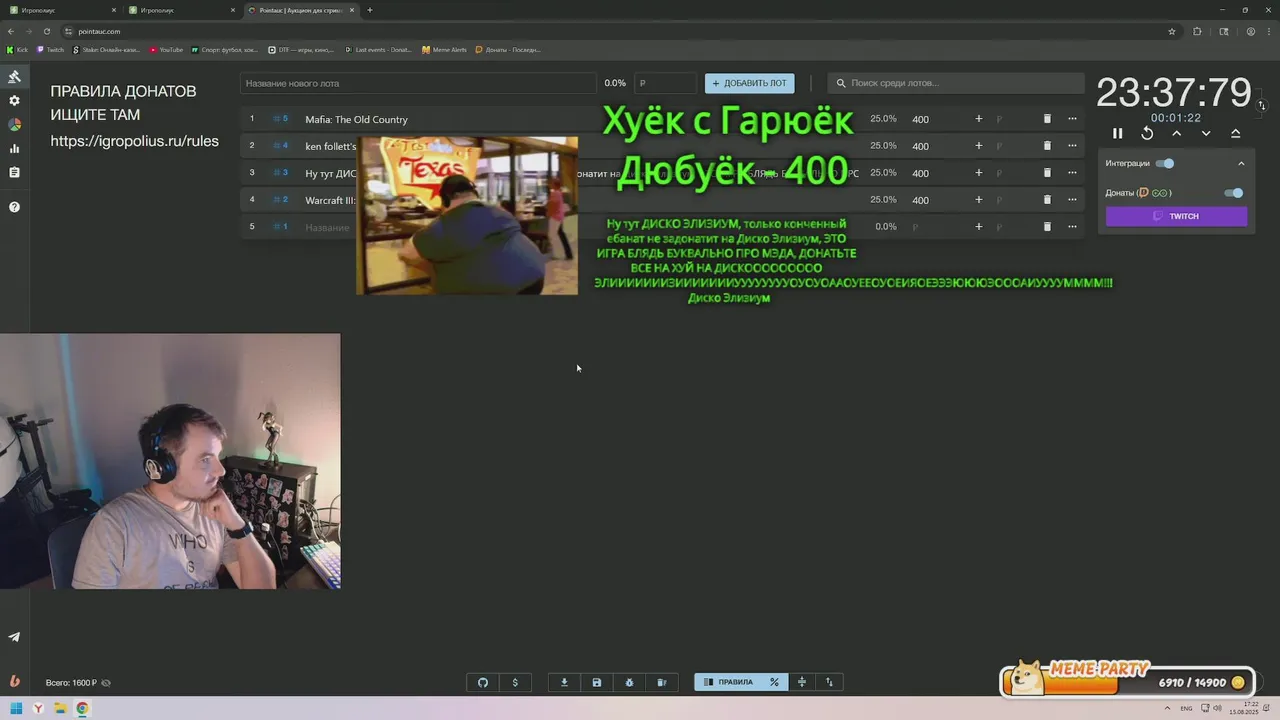Delete the Warcraft III lot
Image resolution: width=1280 pixels, height=720 pixels.
(1047, 200)
